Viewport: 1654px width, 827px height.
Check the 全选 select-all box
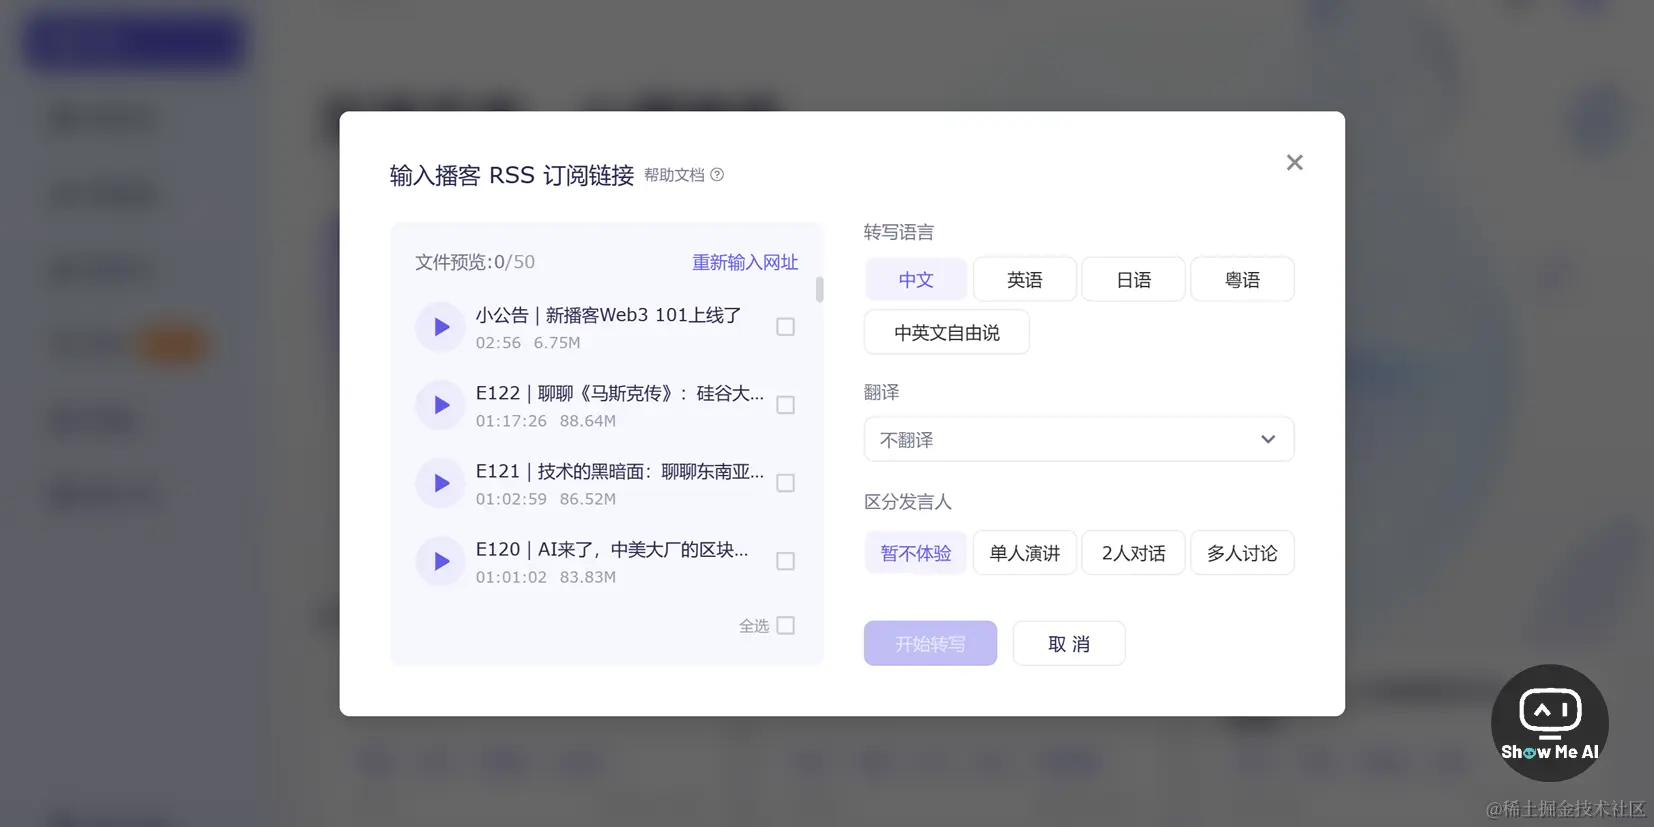(x=786, y=625)
